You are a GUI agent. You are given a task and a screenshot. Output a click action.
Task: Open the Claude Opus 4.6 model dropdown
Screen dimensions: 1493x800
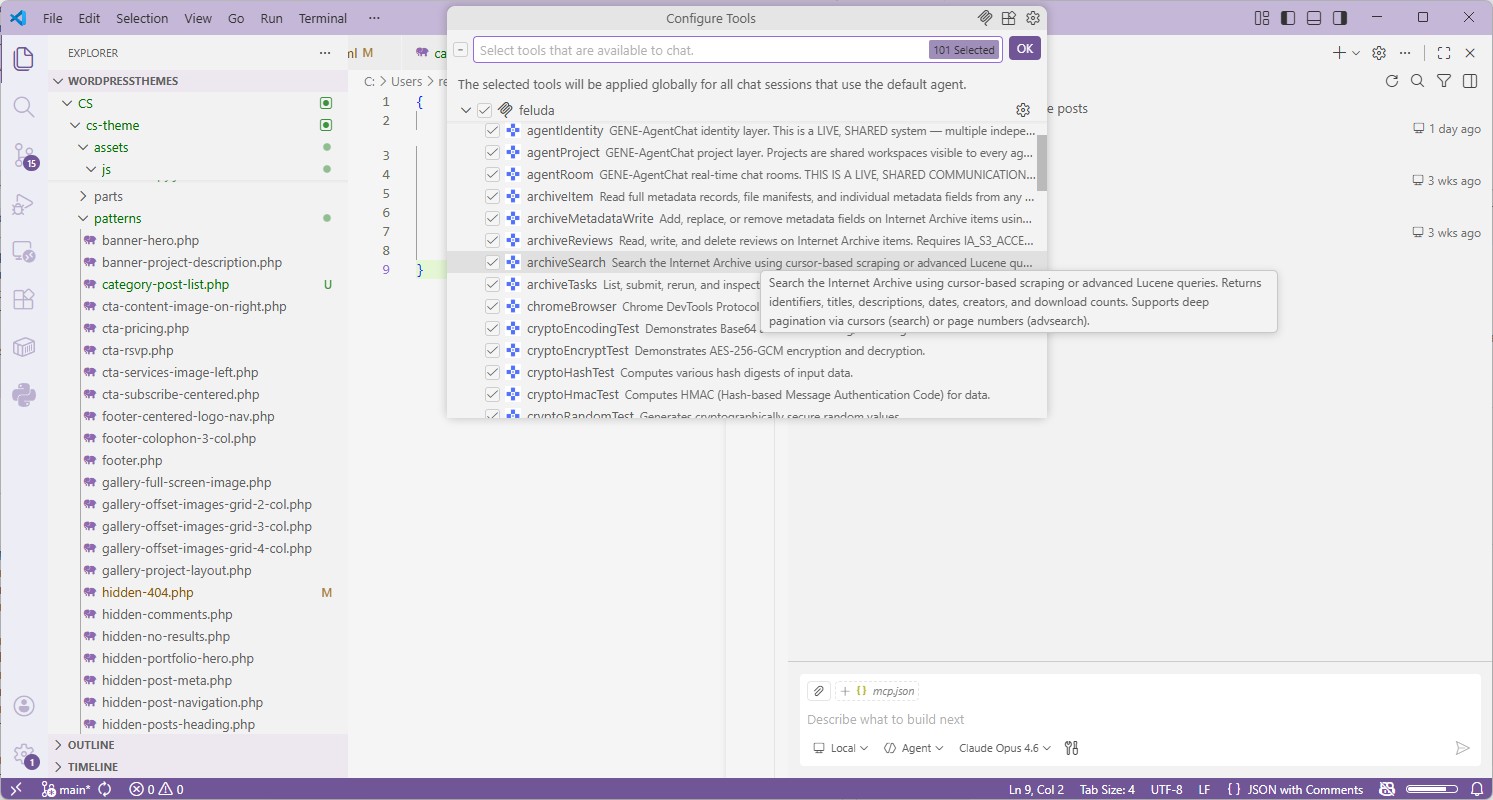tap(1003, 747)
